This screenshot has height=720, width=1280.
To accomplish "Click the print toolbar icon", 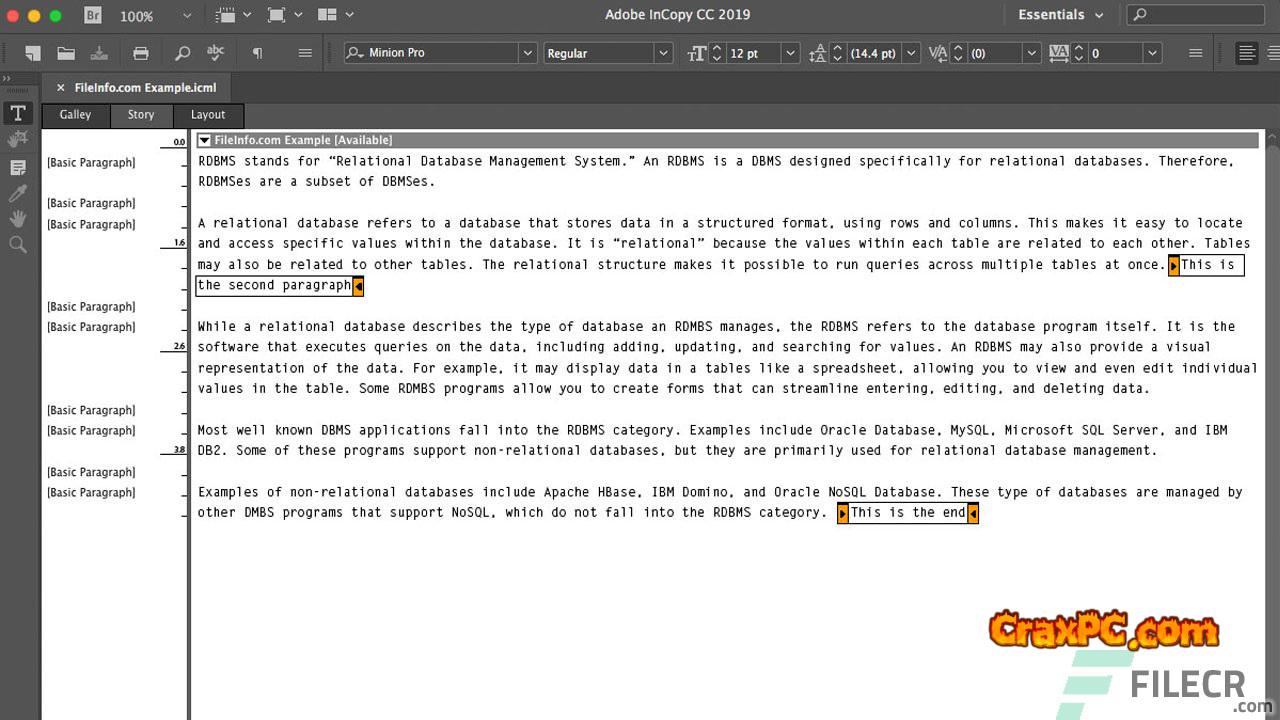I will coord(141,53).
